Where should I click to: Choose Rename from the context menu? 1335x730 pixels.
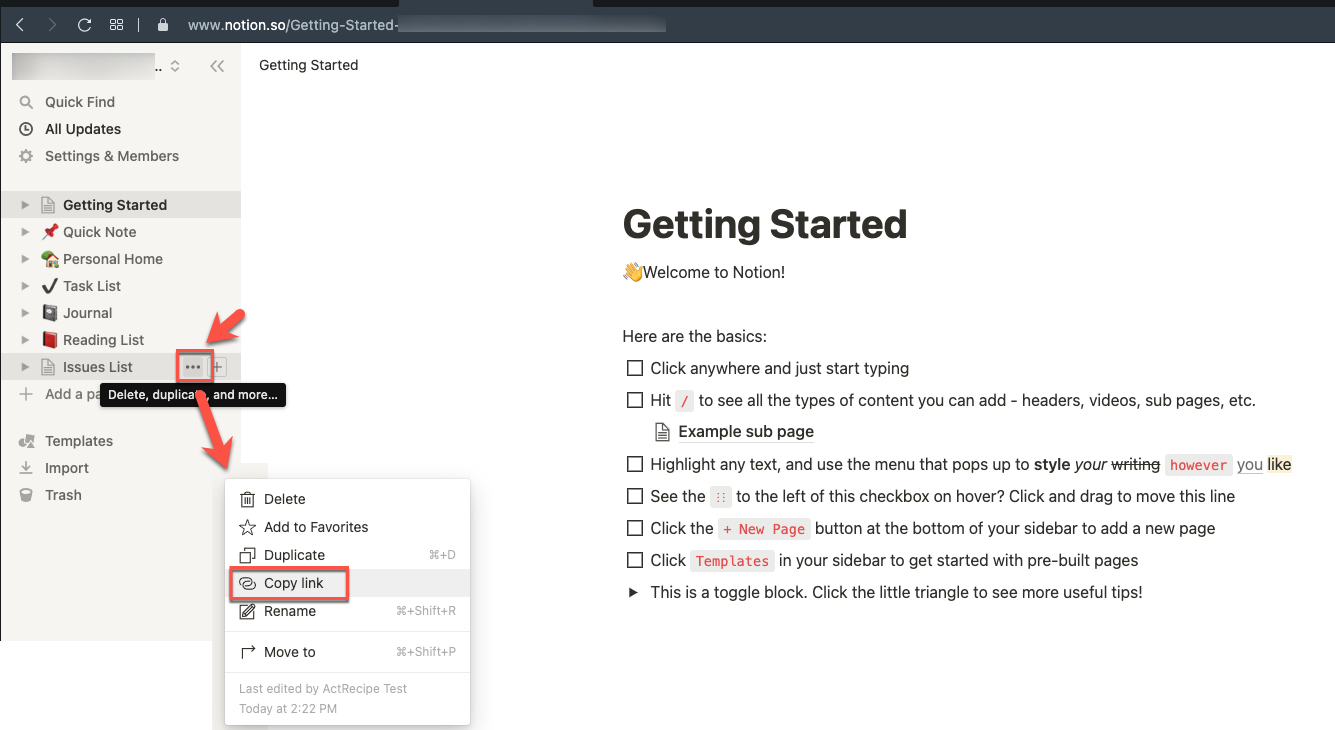point(347,611)
